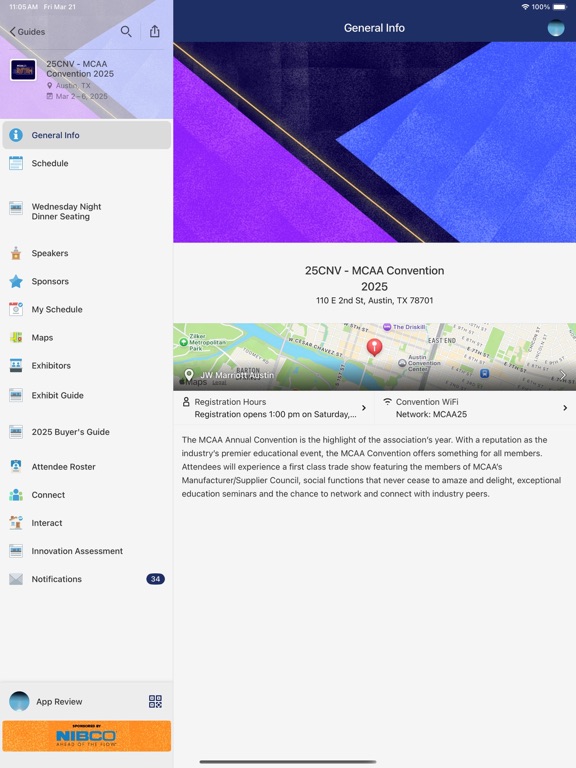Tap the profile avatar in top bar
Screen dimensions: 576x768
[x=556, y=28]
